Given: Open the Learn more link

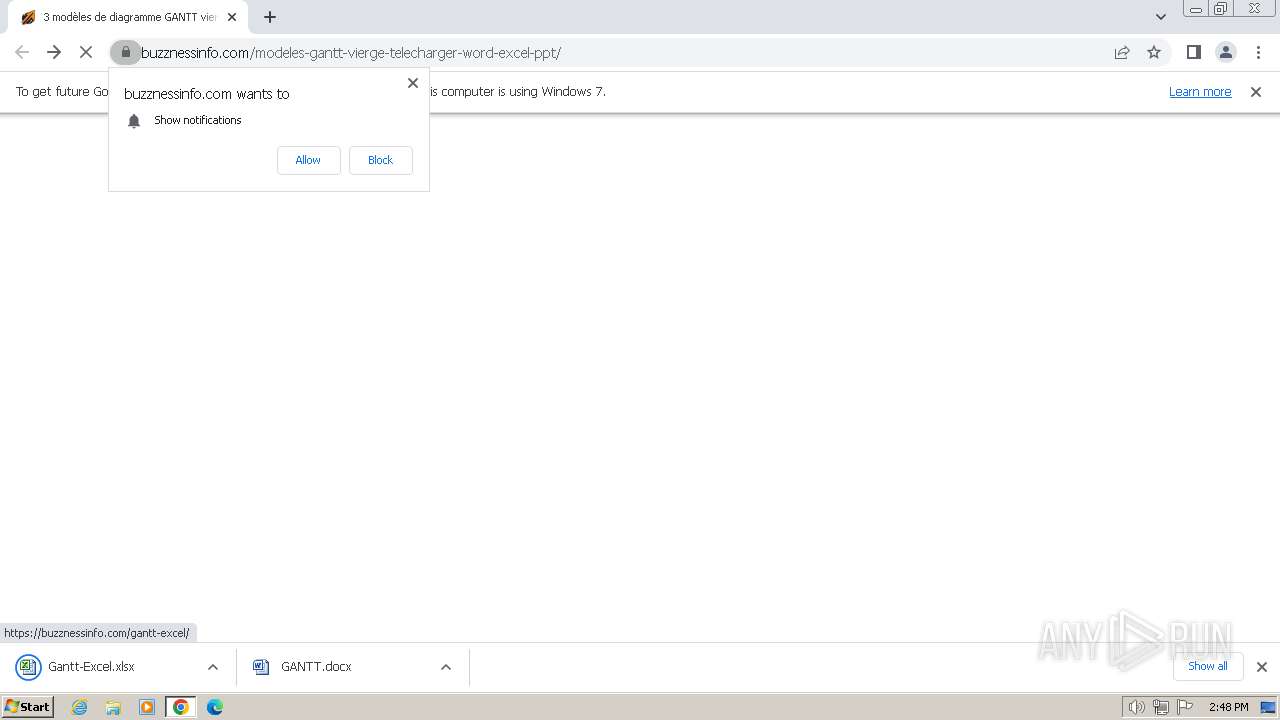Looking at the screenshot, I should click(1200, 91).
